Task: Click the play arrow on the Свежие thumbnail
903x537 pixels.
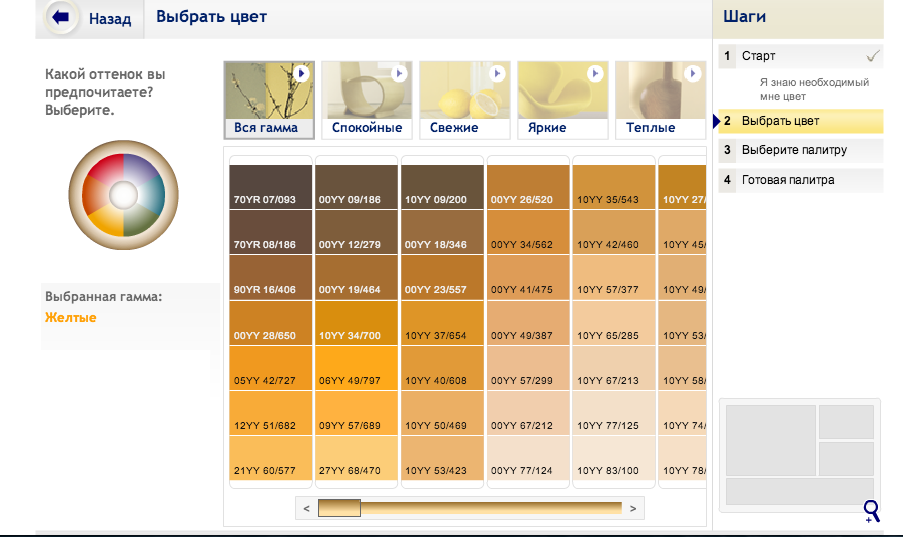Action: click(497, 74)
